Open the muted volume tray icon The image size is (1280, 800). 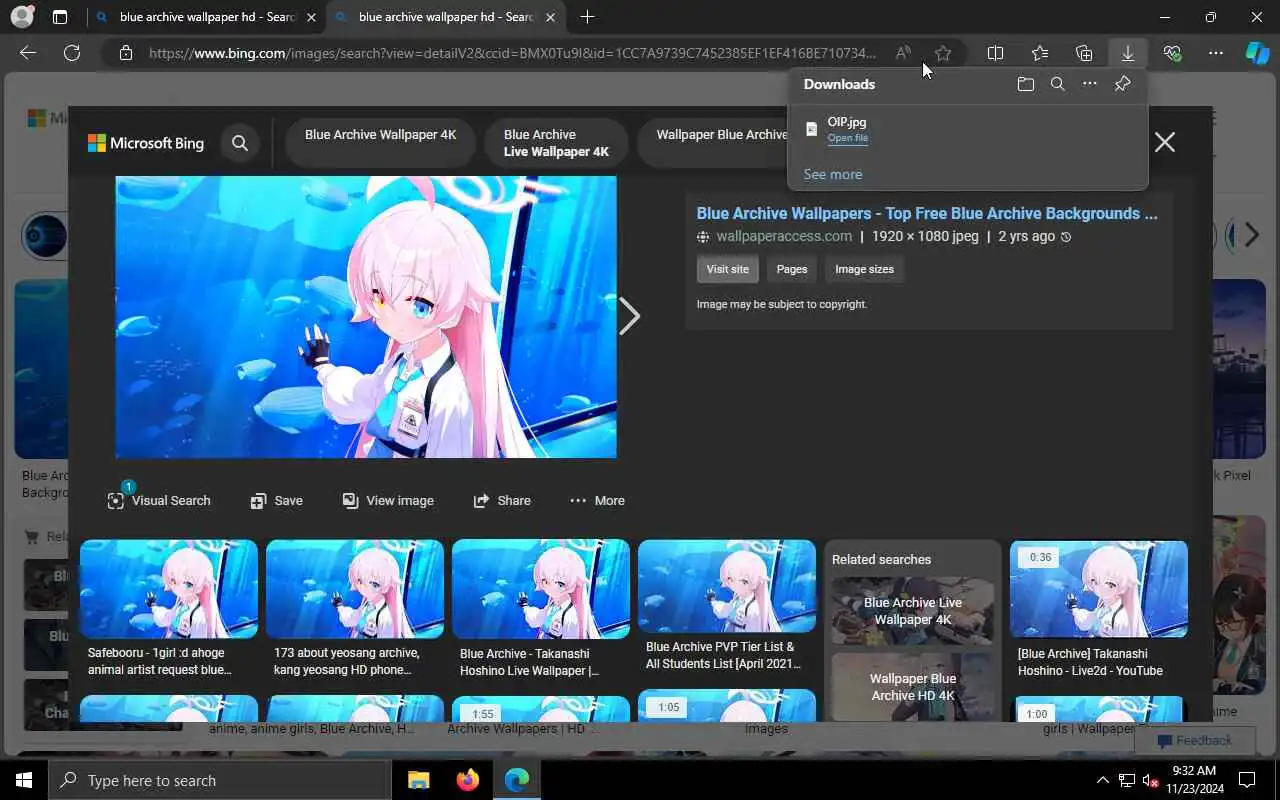[x=1150, y=780]
